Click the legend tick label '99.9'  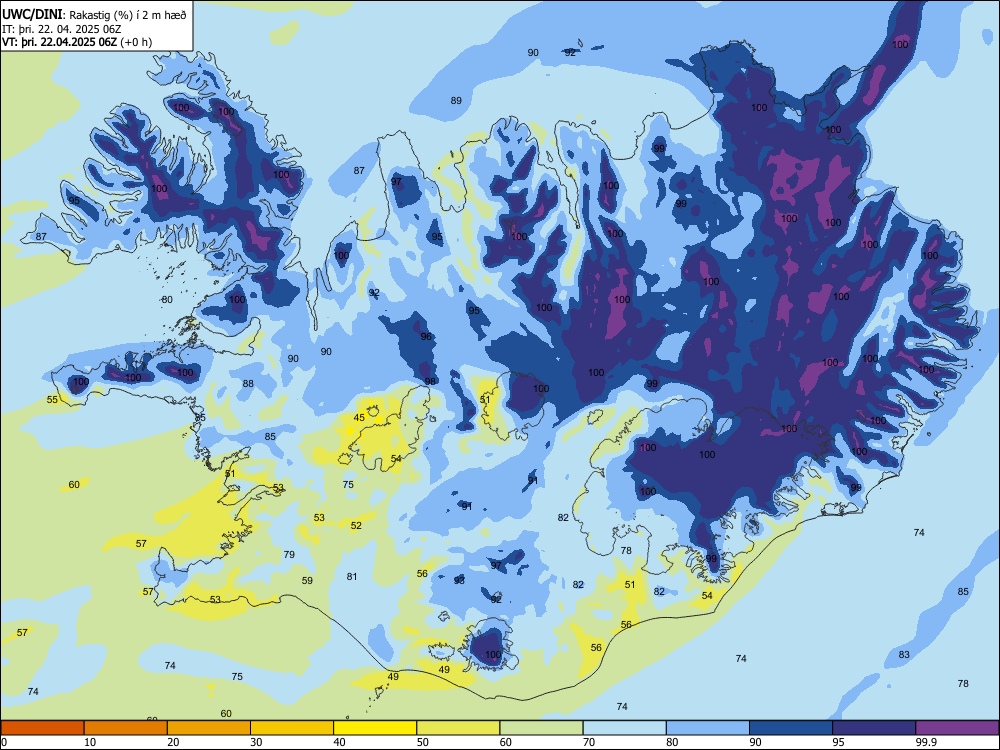point(925,742)
